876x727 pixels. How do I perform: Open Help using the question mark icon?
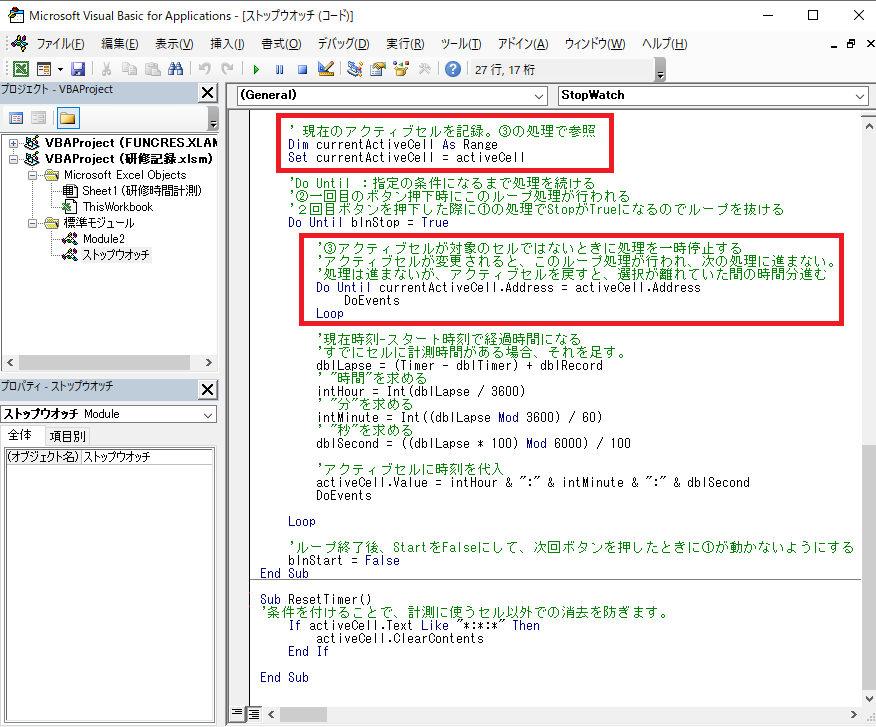point(453,69)
